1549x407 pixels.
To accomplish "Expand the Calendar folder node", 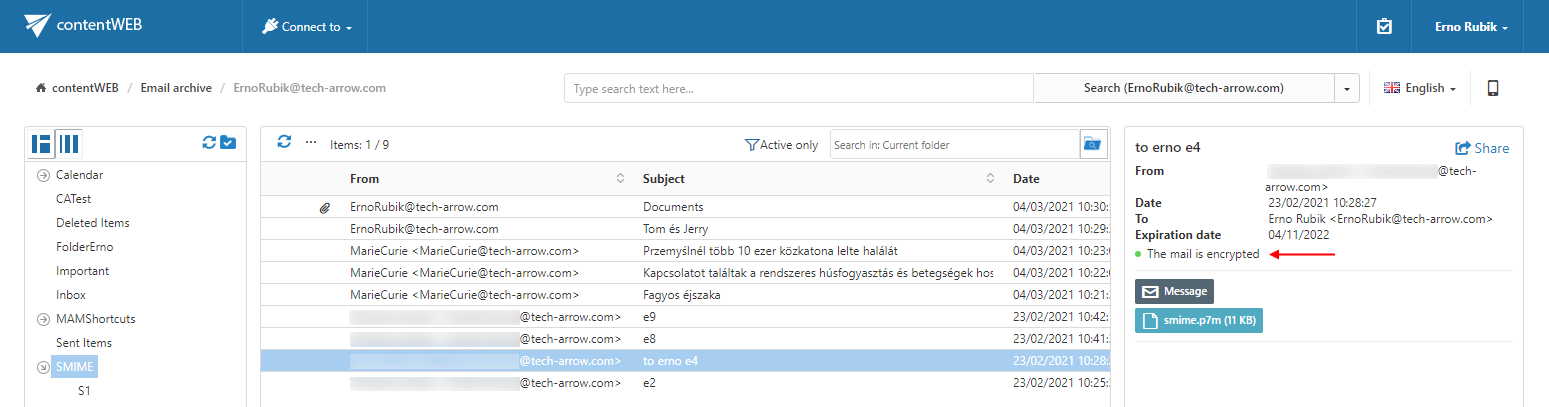I will point(43,175).
